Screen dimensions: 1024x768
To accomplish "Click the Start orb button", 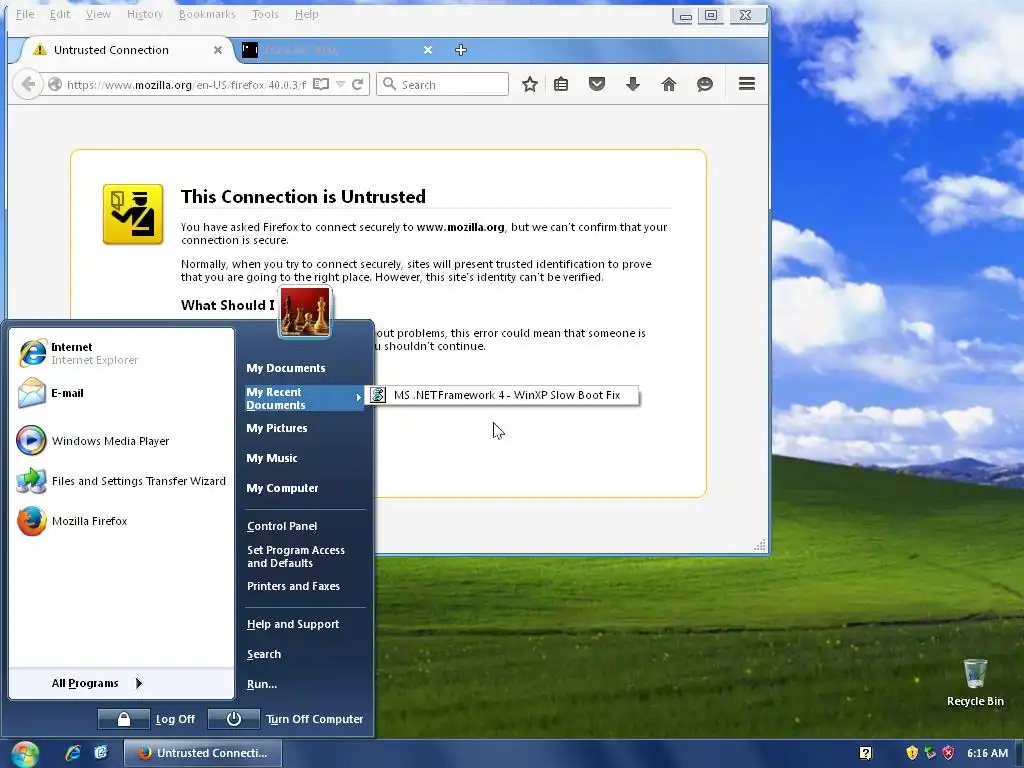I will click(25, 754).
